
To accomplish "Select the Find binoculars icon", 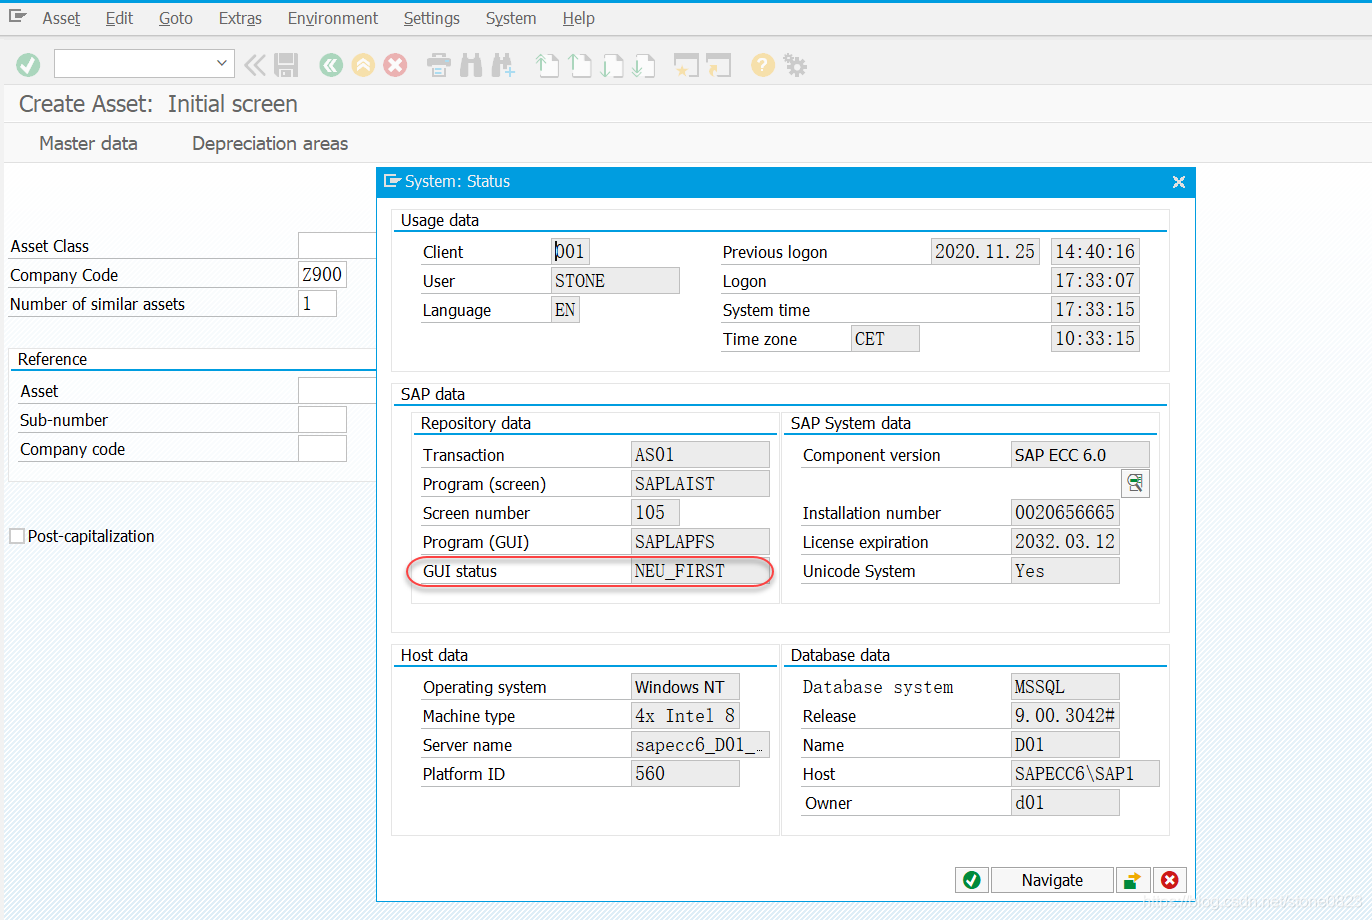I will (x=470, y=64).
